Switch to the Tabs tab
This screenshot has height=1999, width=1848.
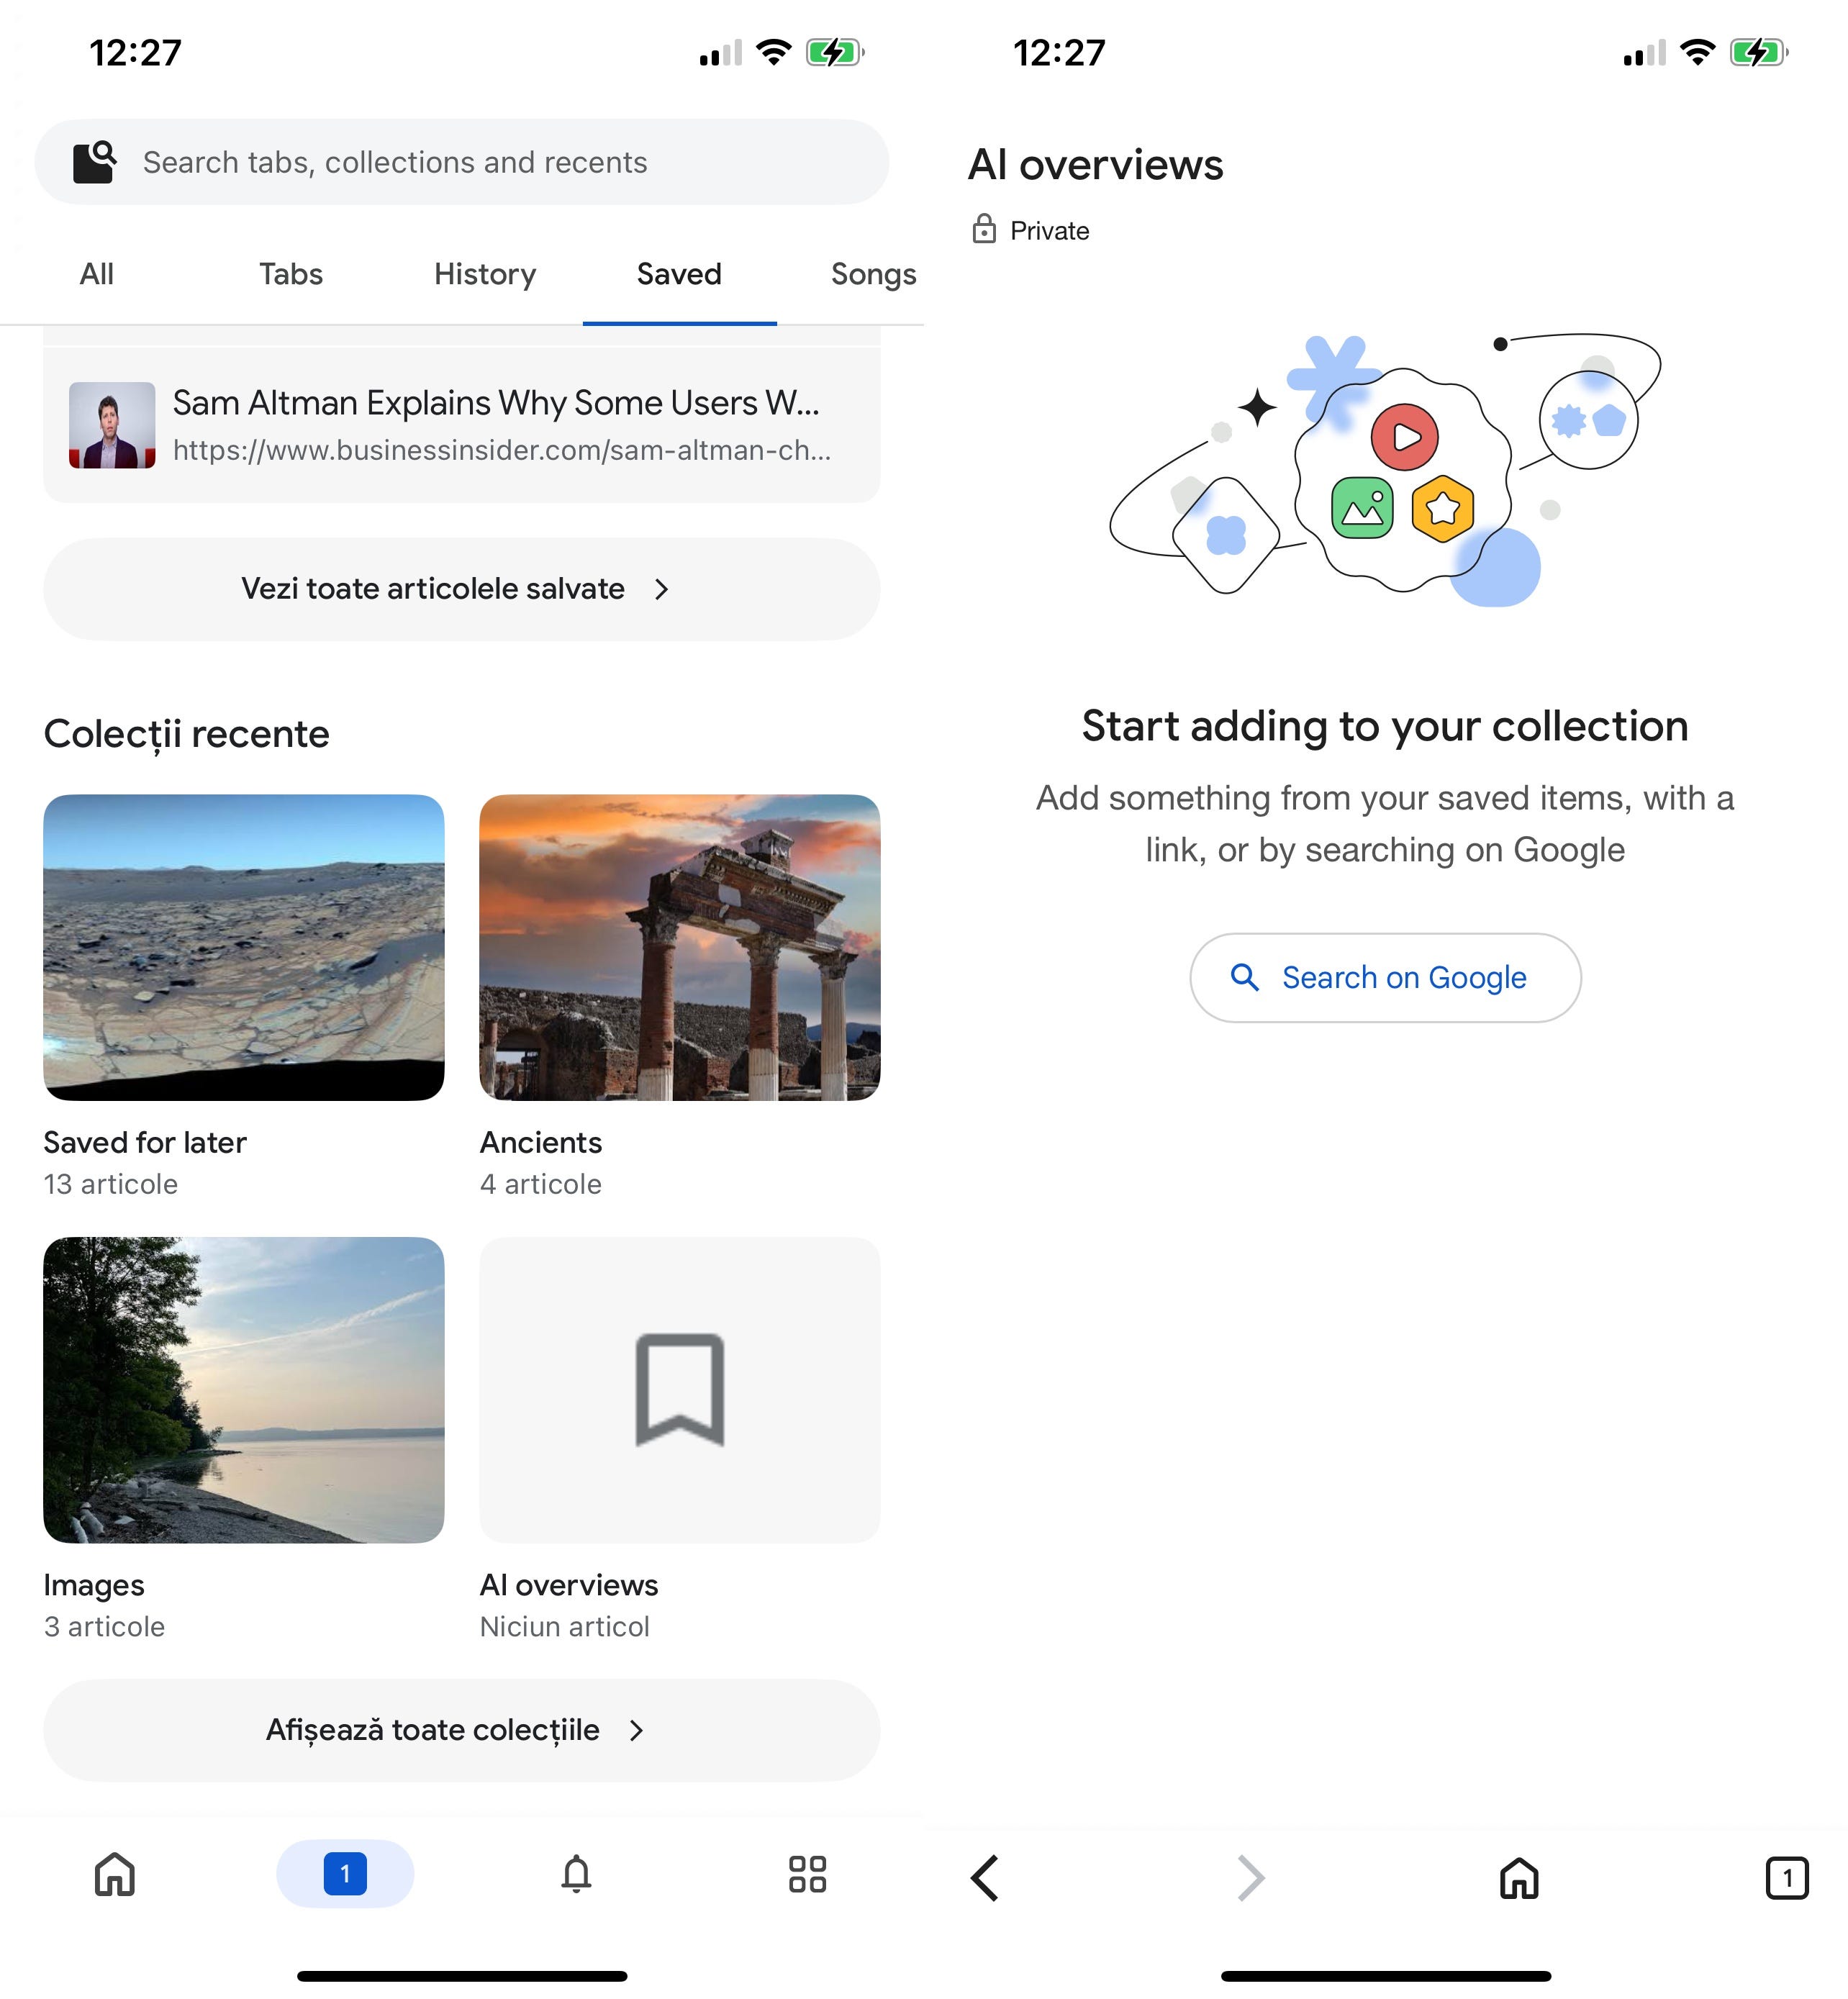click(291, 274)
